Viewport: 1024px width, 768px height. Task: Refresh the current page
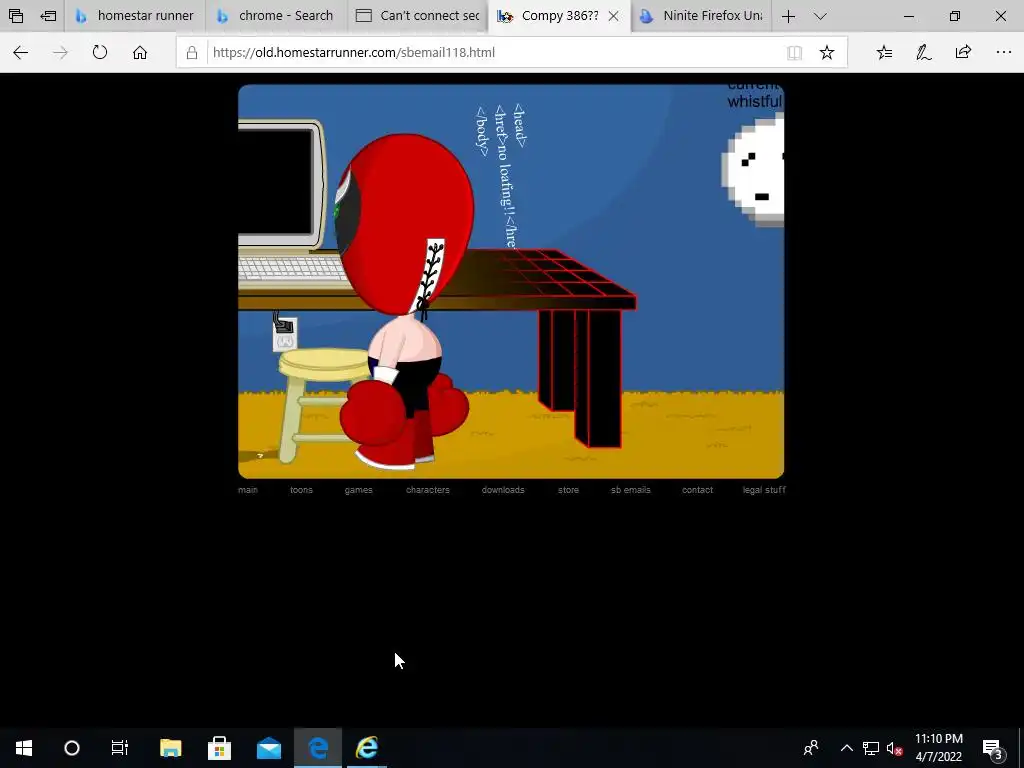click(x=100, y=52)
